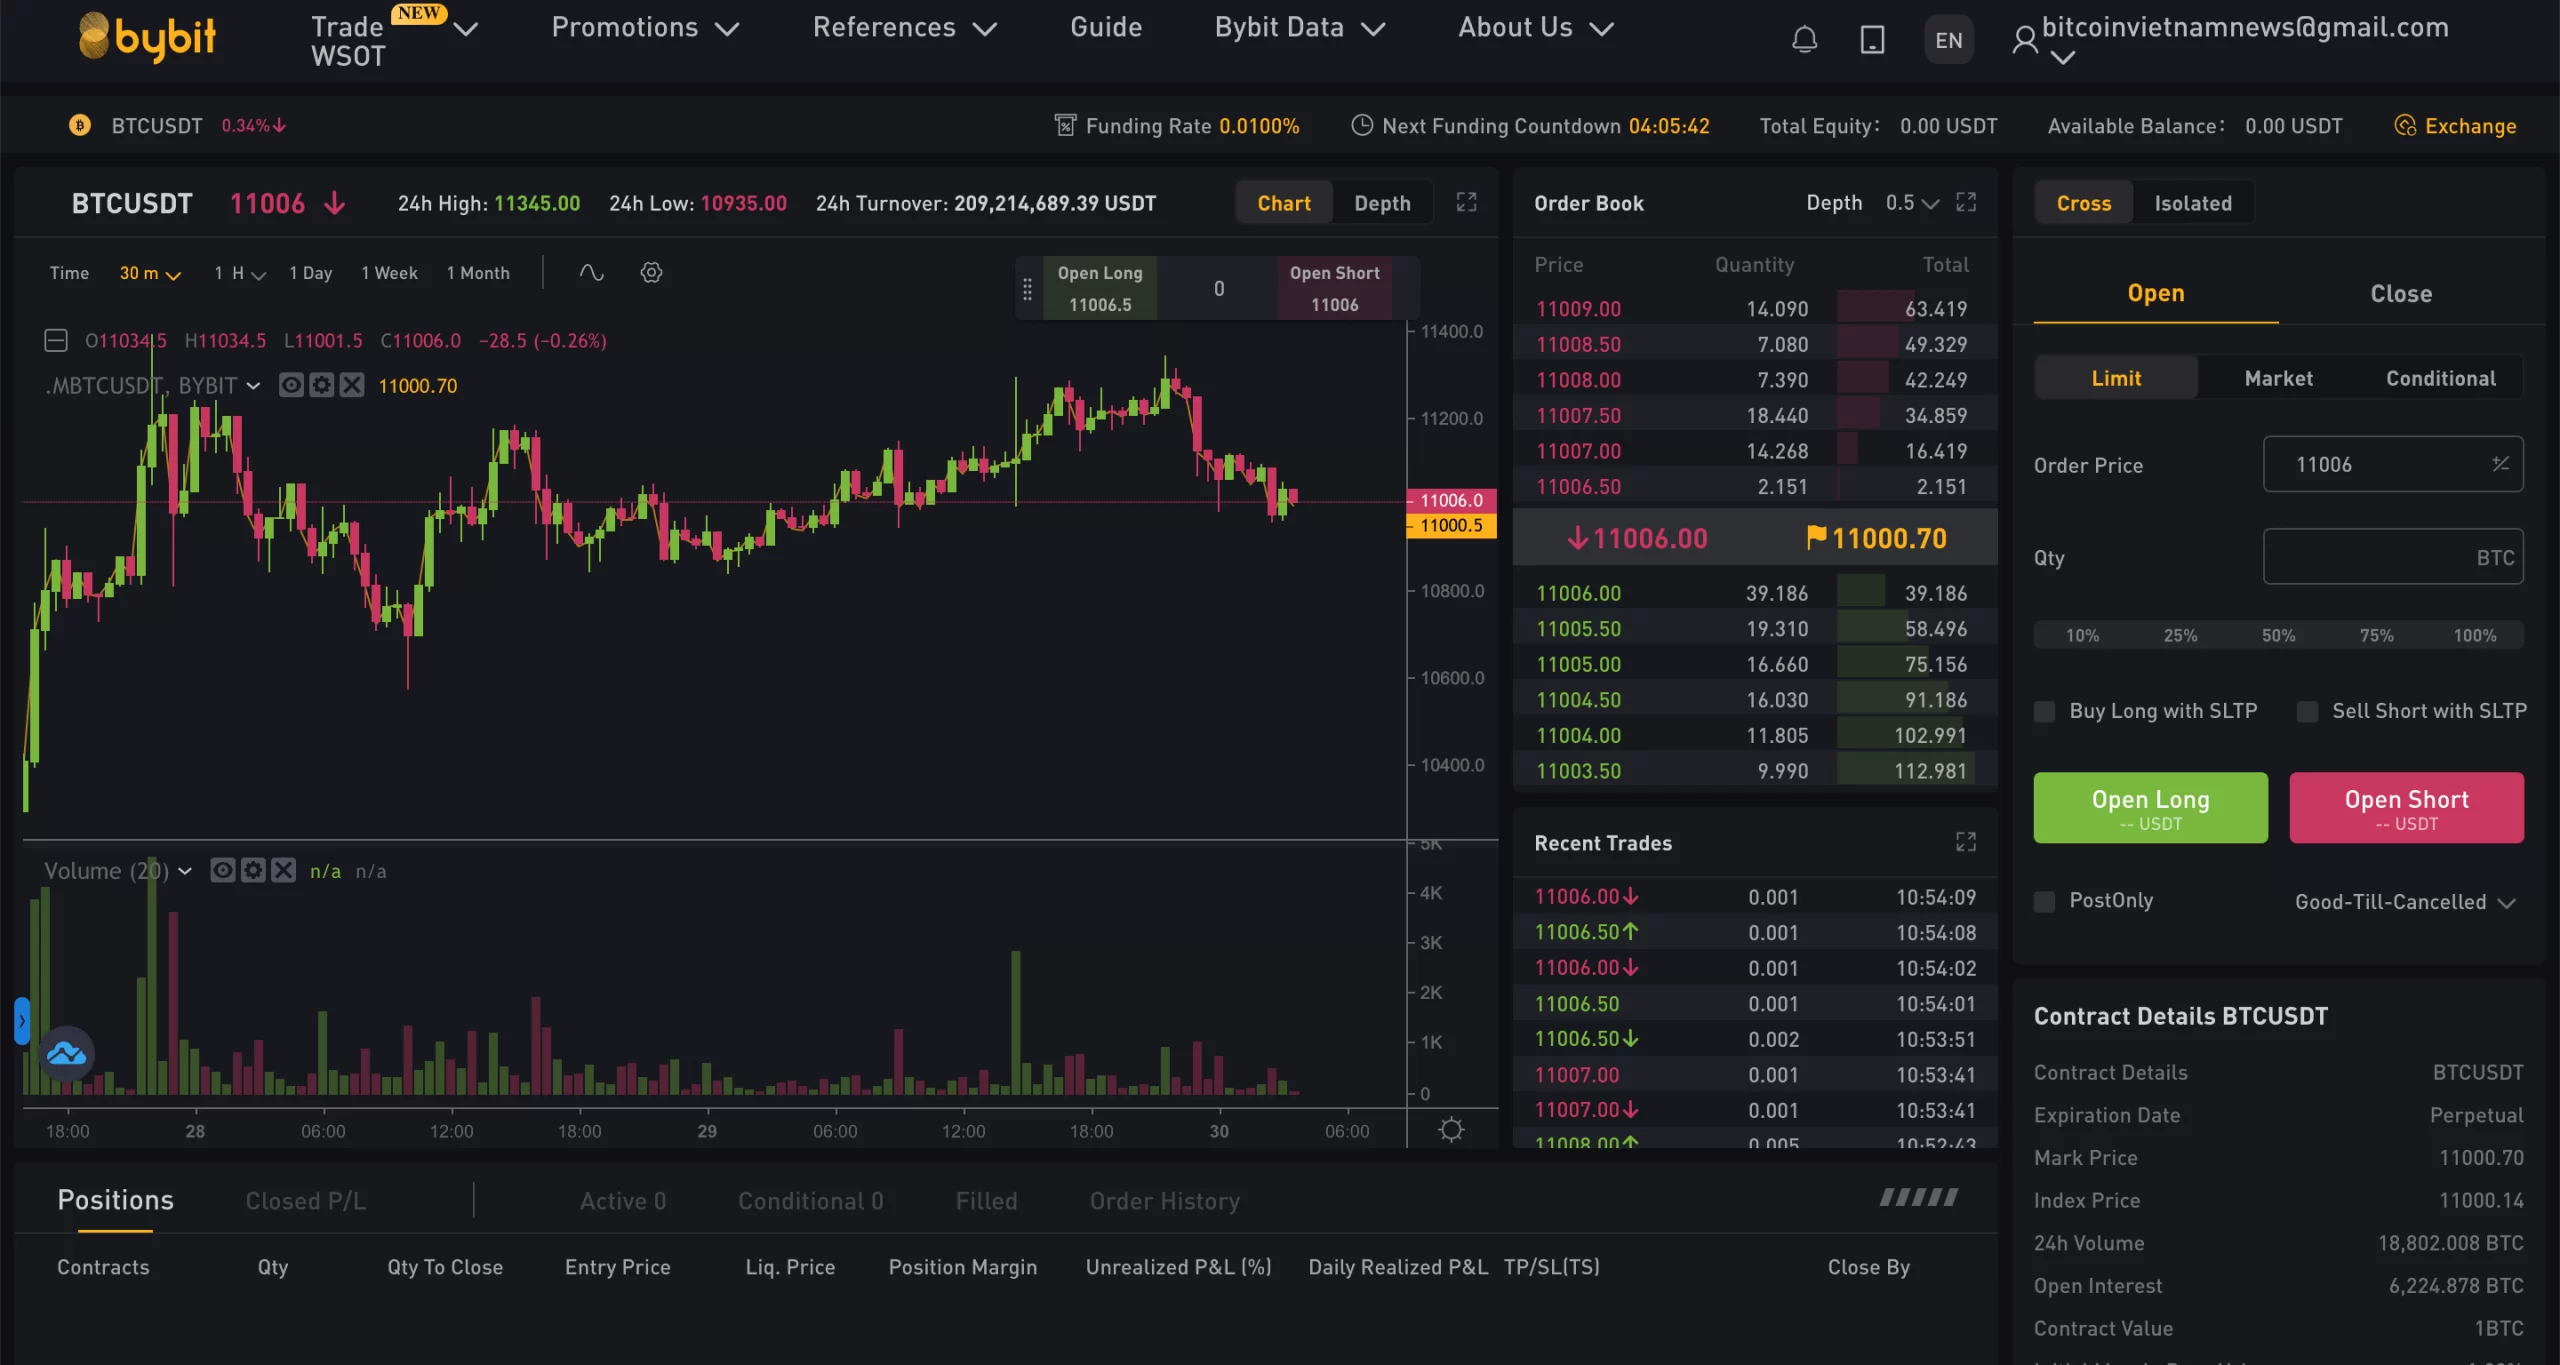This screenshot has width=2560, height=1365.
Task: Click the mark price flag icon in order book
Action: tap(1816, 538)
